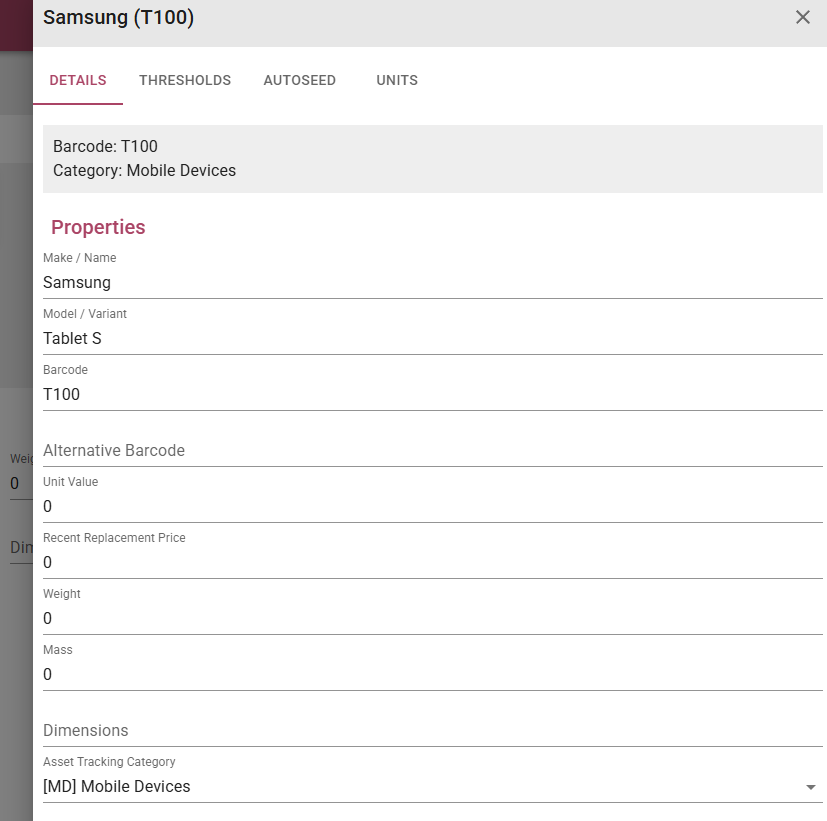This screenshot has height=821, width=827.
Task: Open the Autoseed tab
Action: pos(300,80)
